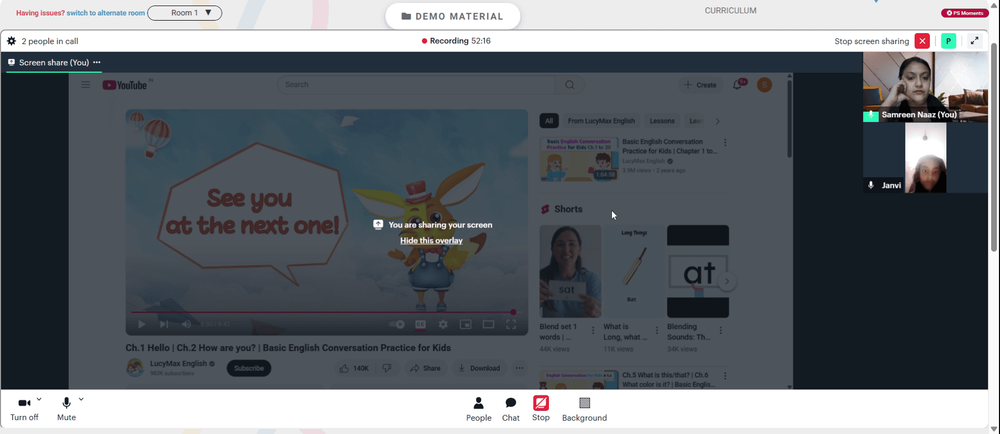Expand call window to fullscreen
1000x434 pixels.
974,41
